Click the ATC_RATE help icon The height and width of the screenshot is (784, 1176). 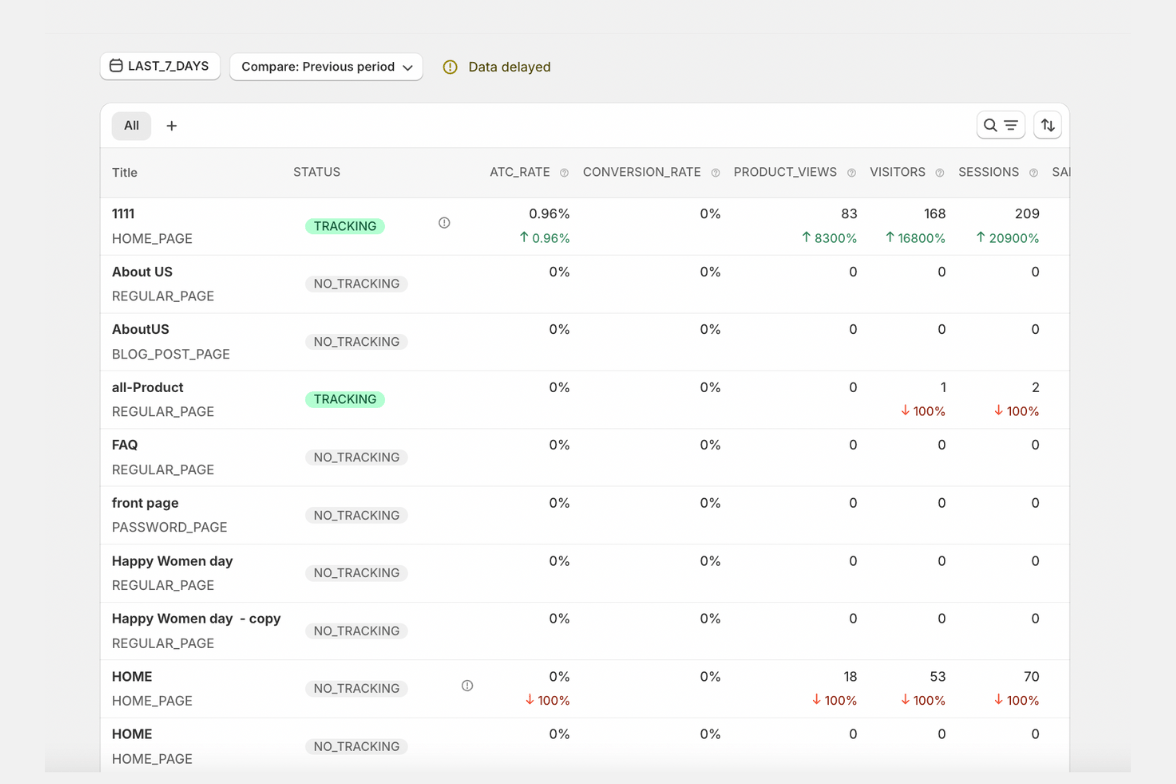[565, 173]
